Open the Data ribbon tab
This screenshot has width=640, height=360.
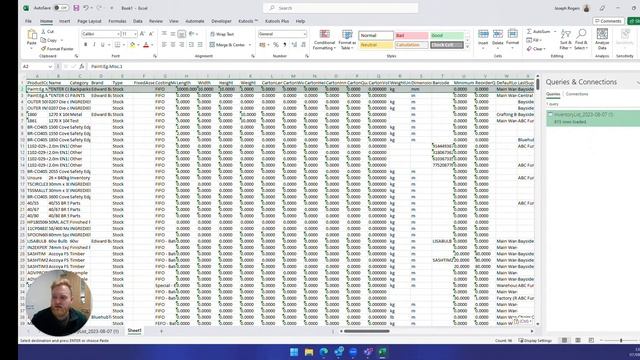[138, 21]
